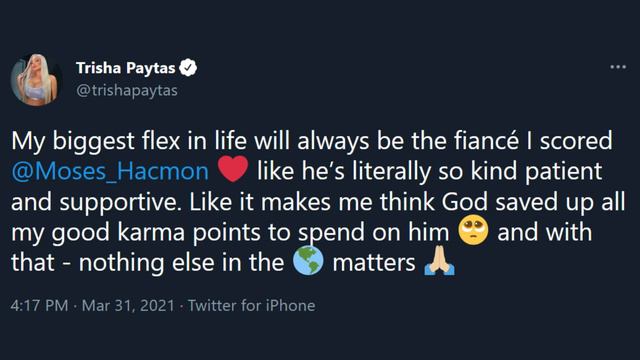Click the 4:17 PM timestamp
The height and width of the screenshot is (360, 640).
tap(39, 305)
